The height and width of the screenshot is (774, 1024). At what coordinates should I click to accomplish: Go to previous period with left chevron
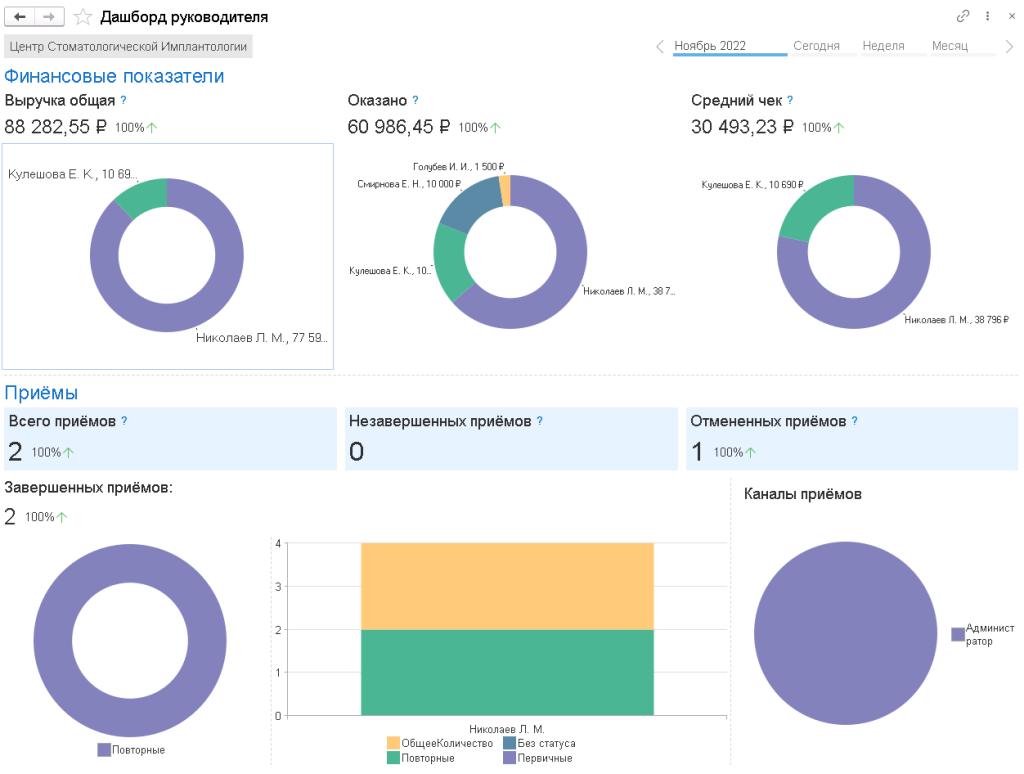pos(660,47)
